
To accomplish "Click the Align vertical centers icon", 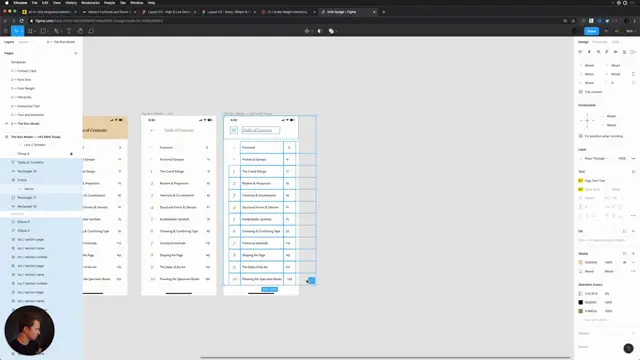I will [x=616, y=52].
